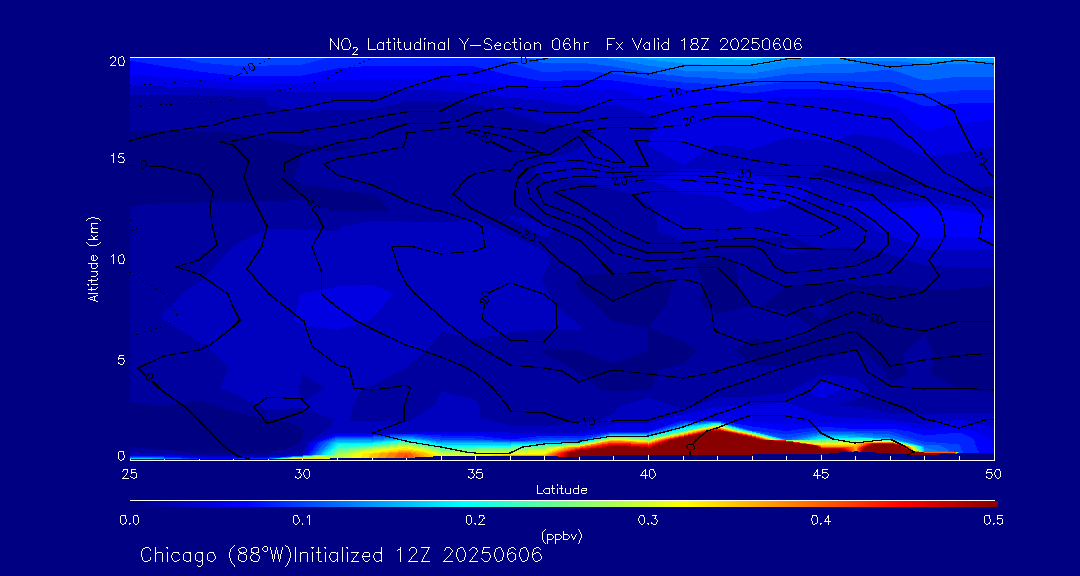
Task: Click altitude tick label 10
Action: pyautogui.click(x=116, y=259)
